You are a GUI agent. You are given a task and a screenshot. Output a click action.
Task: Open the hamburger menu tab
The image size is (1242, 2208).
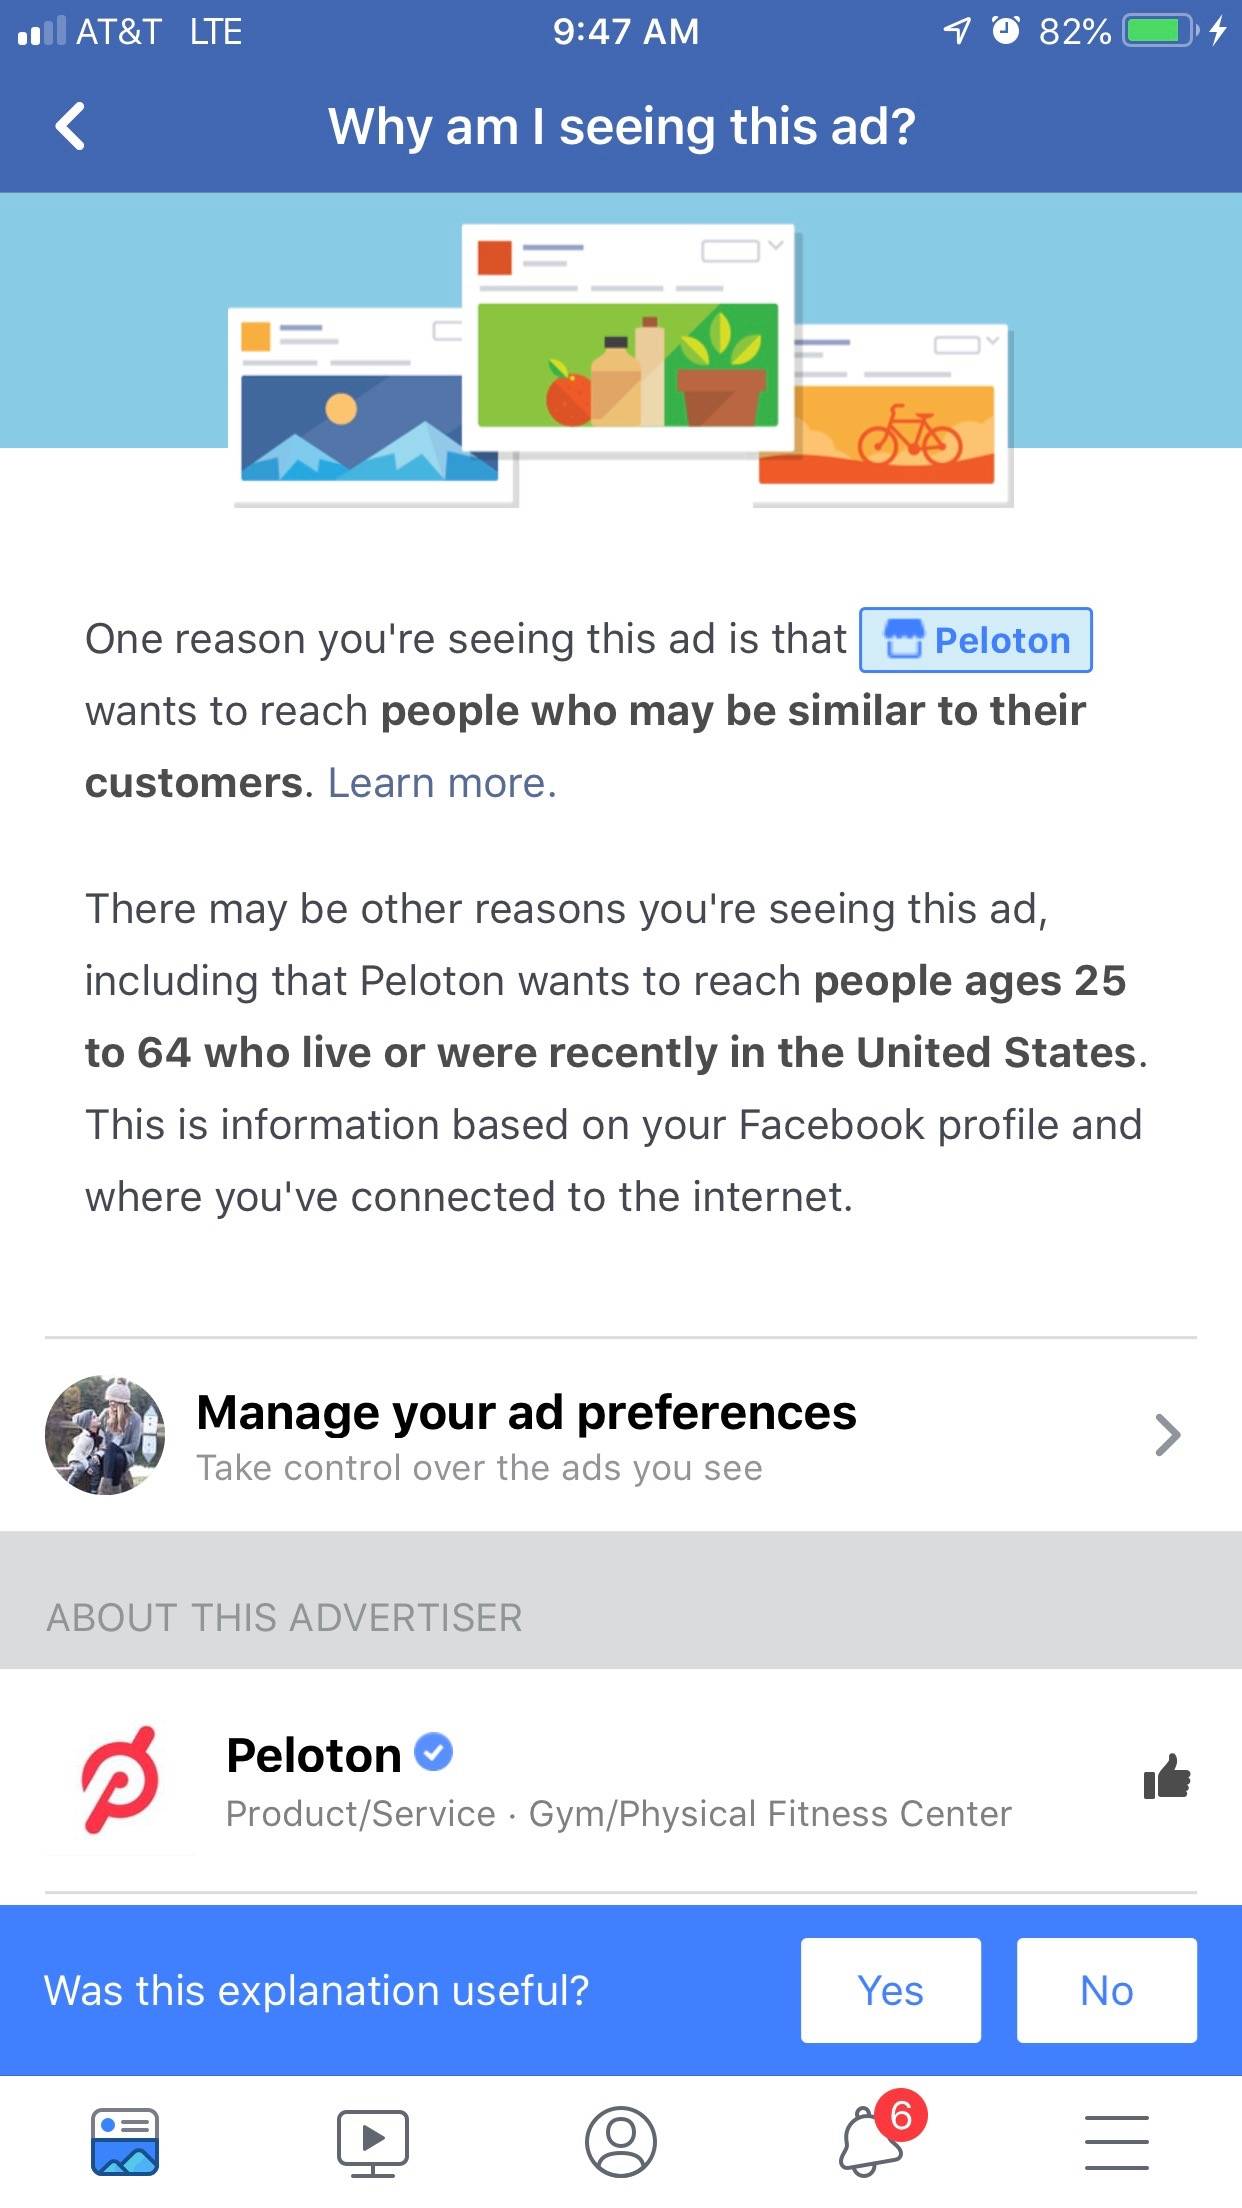pos(1117,2142)
